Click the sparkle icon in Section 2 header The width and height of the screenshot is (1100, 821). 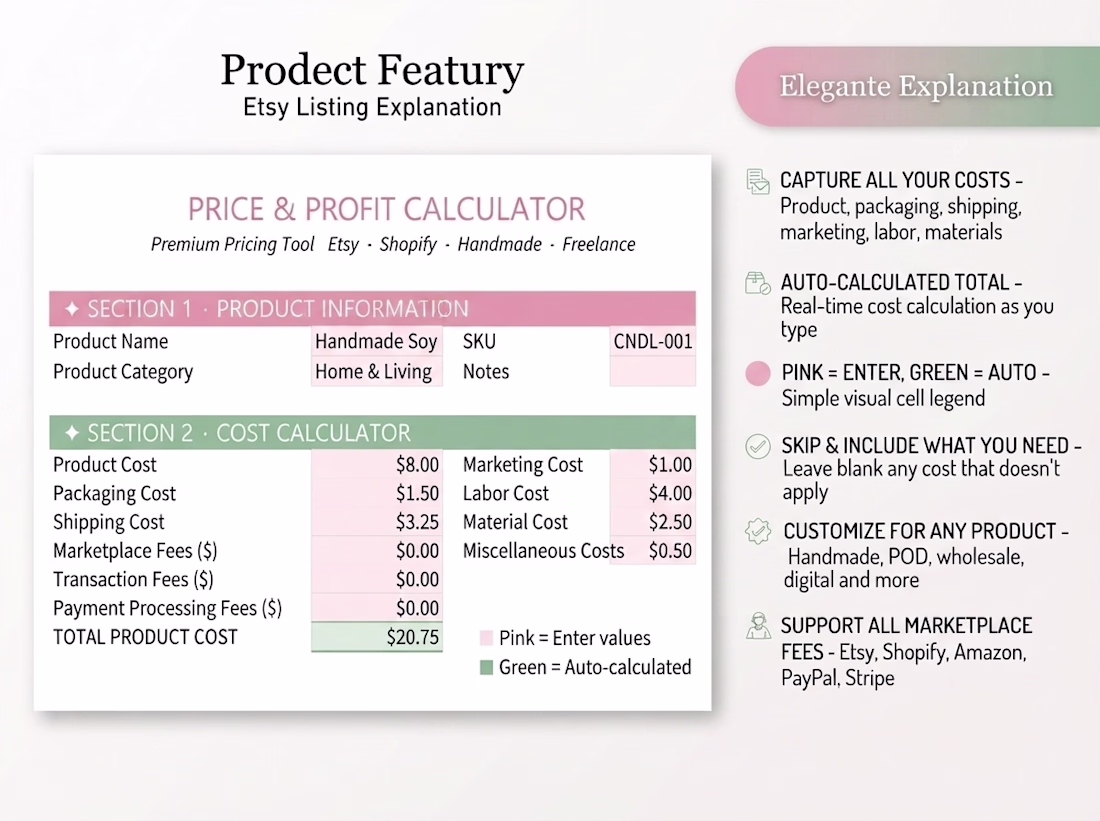pyautogui.click(x=72, y=433)
